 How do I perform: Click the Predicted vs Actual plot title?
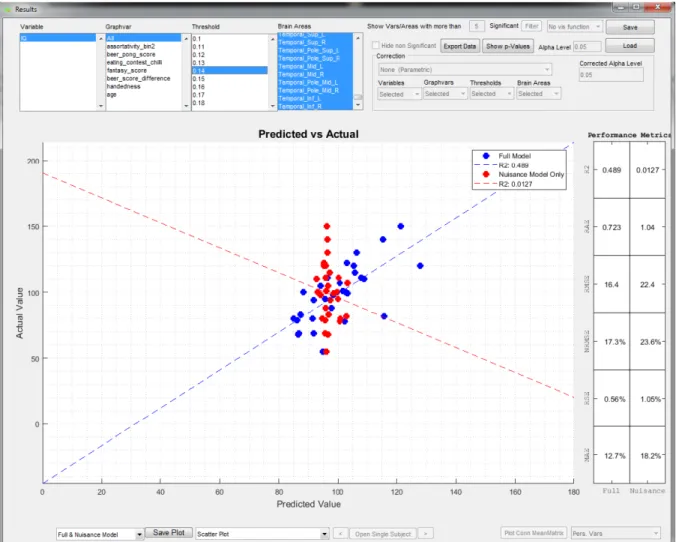pyautogui.click(x=308, y=134)
